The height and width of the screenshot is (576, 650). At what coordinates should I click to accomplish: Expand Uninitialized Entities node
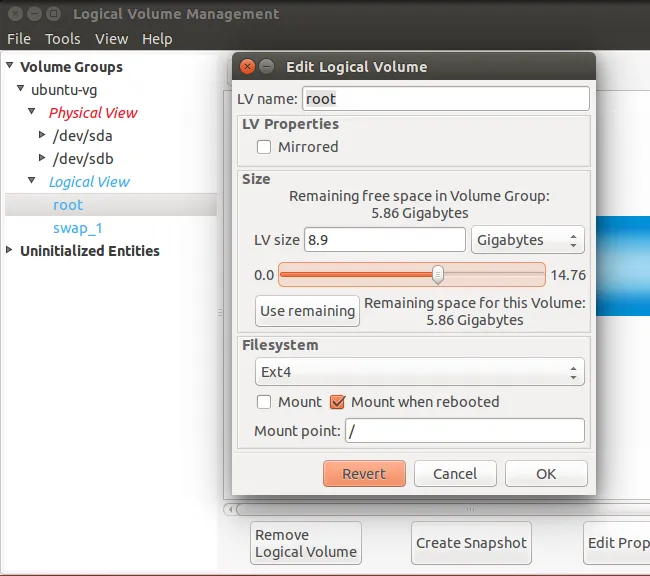click(x=10, y=251)
